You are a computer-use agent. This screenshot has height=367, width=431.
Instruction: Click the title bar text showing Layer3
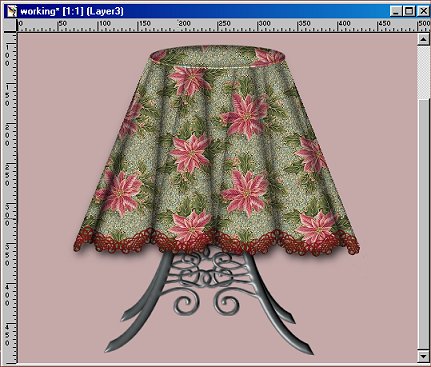click(105, 11)
